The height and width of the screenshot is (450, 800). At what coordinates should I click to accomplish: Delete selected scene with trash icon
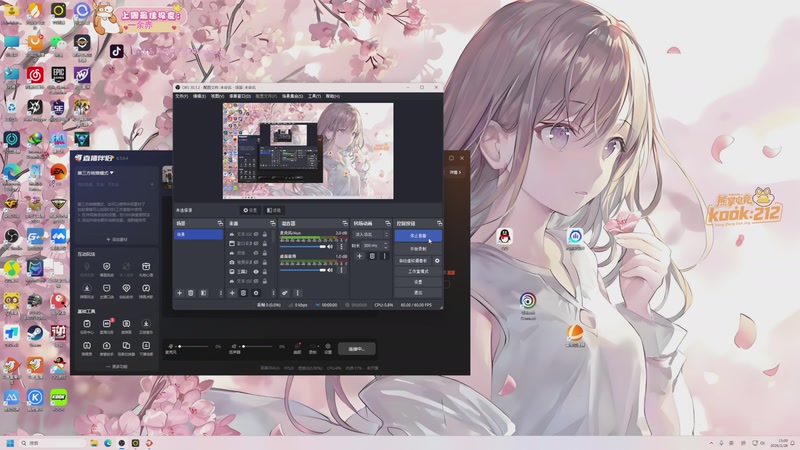[x=191, y=293]
